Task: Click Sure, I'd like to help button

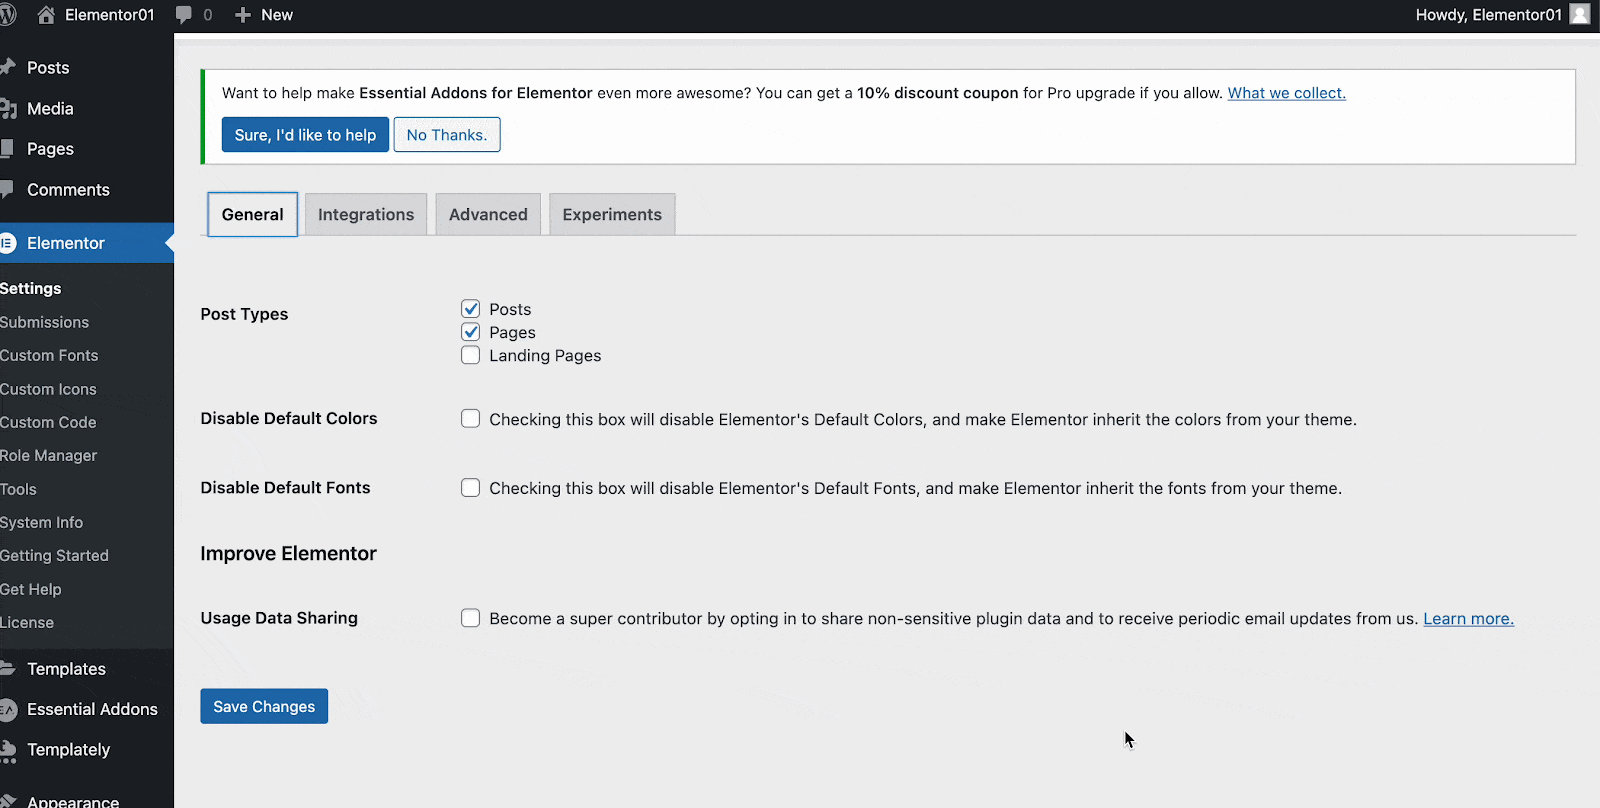Action: click(x=305, y=135)
